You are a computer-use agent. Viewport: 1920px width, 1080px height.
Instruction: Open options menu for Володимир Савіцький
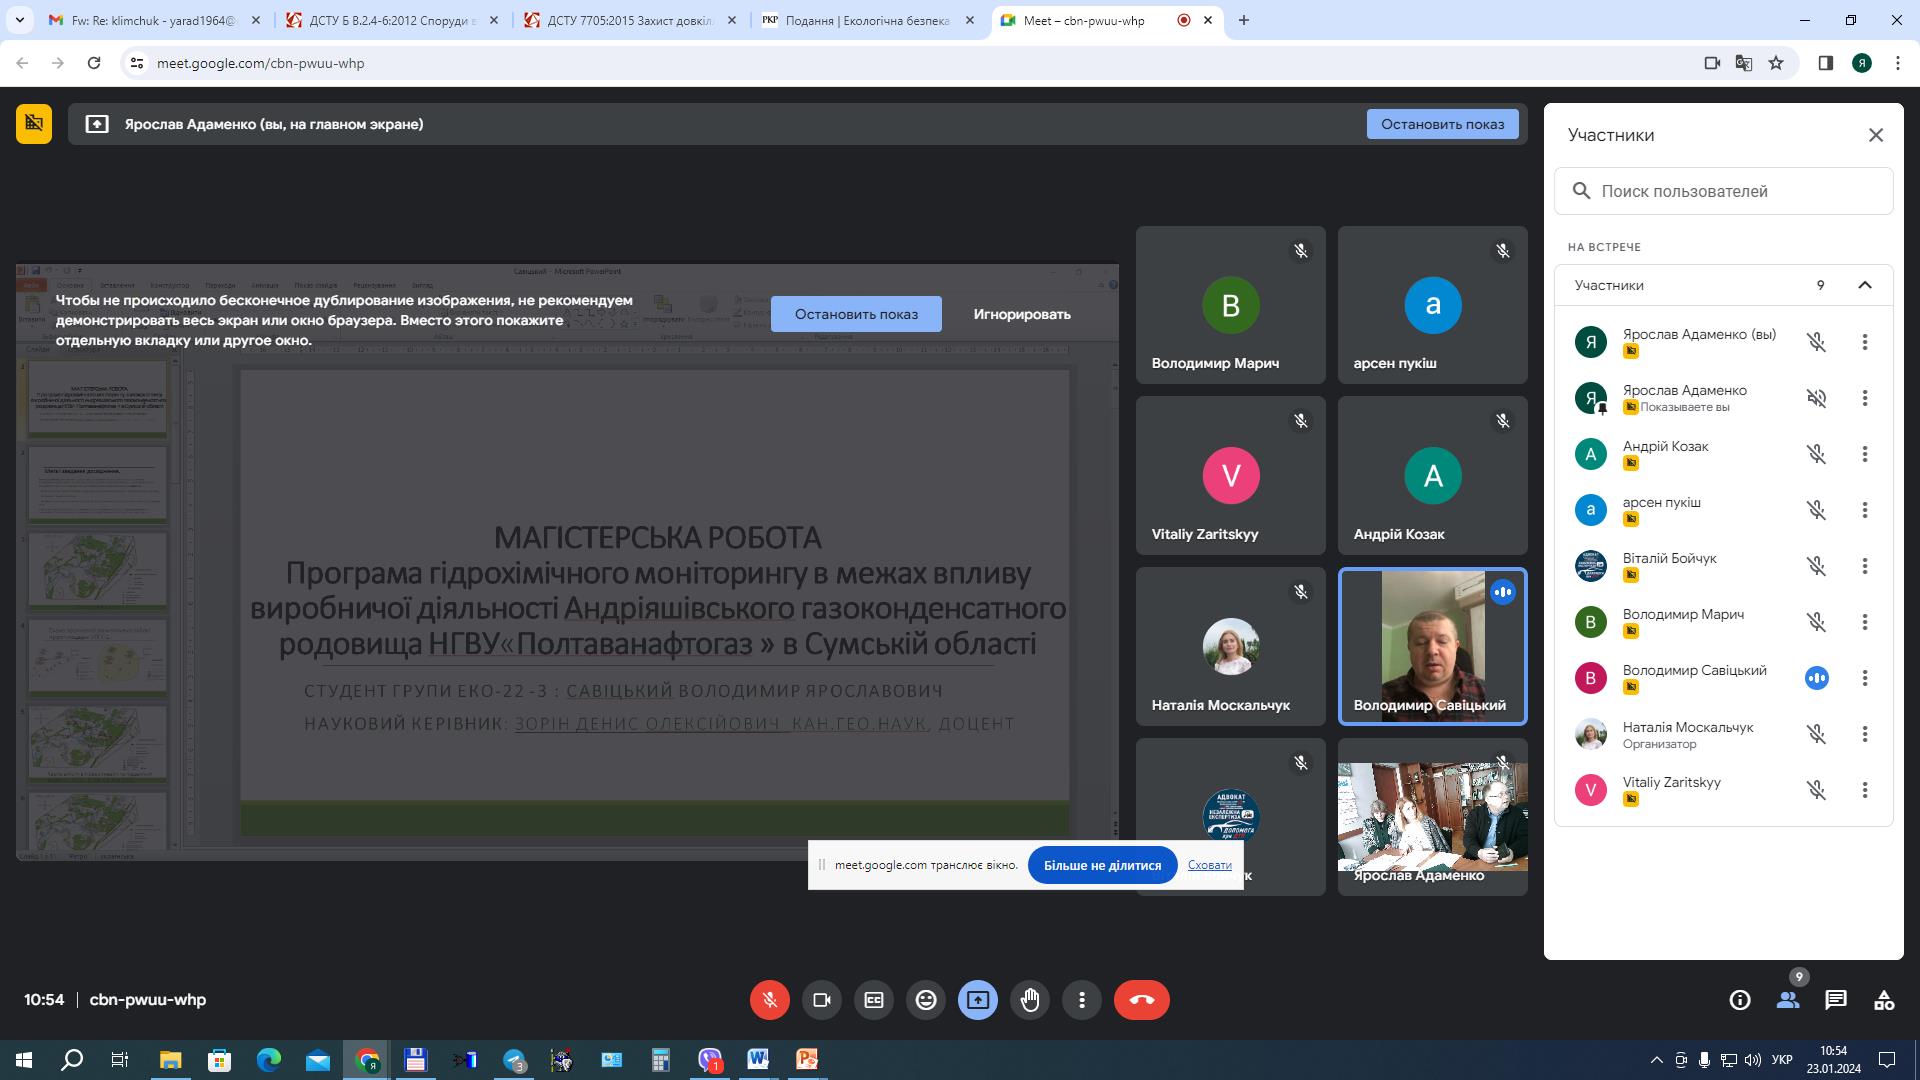1866,678
